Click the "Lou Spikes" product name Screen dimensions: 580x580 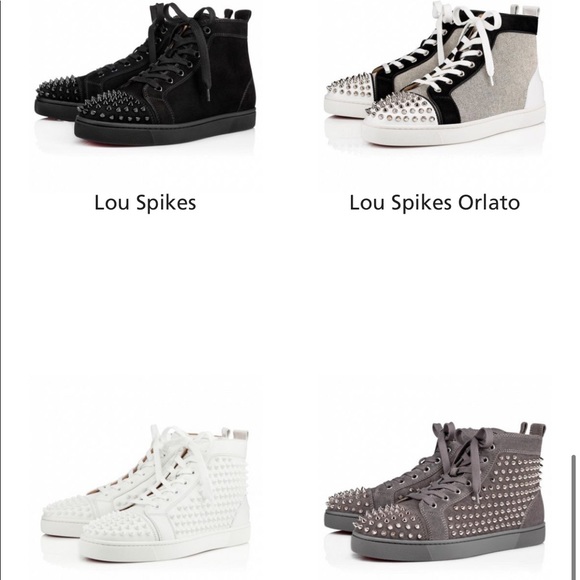point(145,203)
